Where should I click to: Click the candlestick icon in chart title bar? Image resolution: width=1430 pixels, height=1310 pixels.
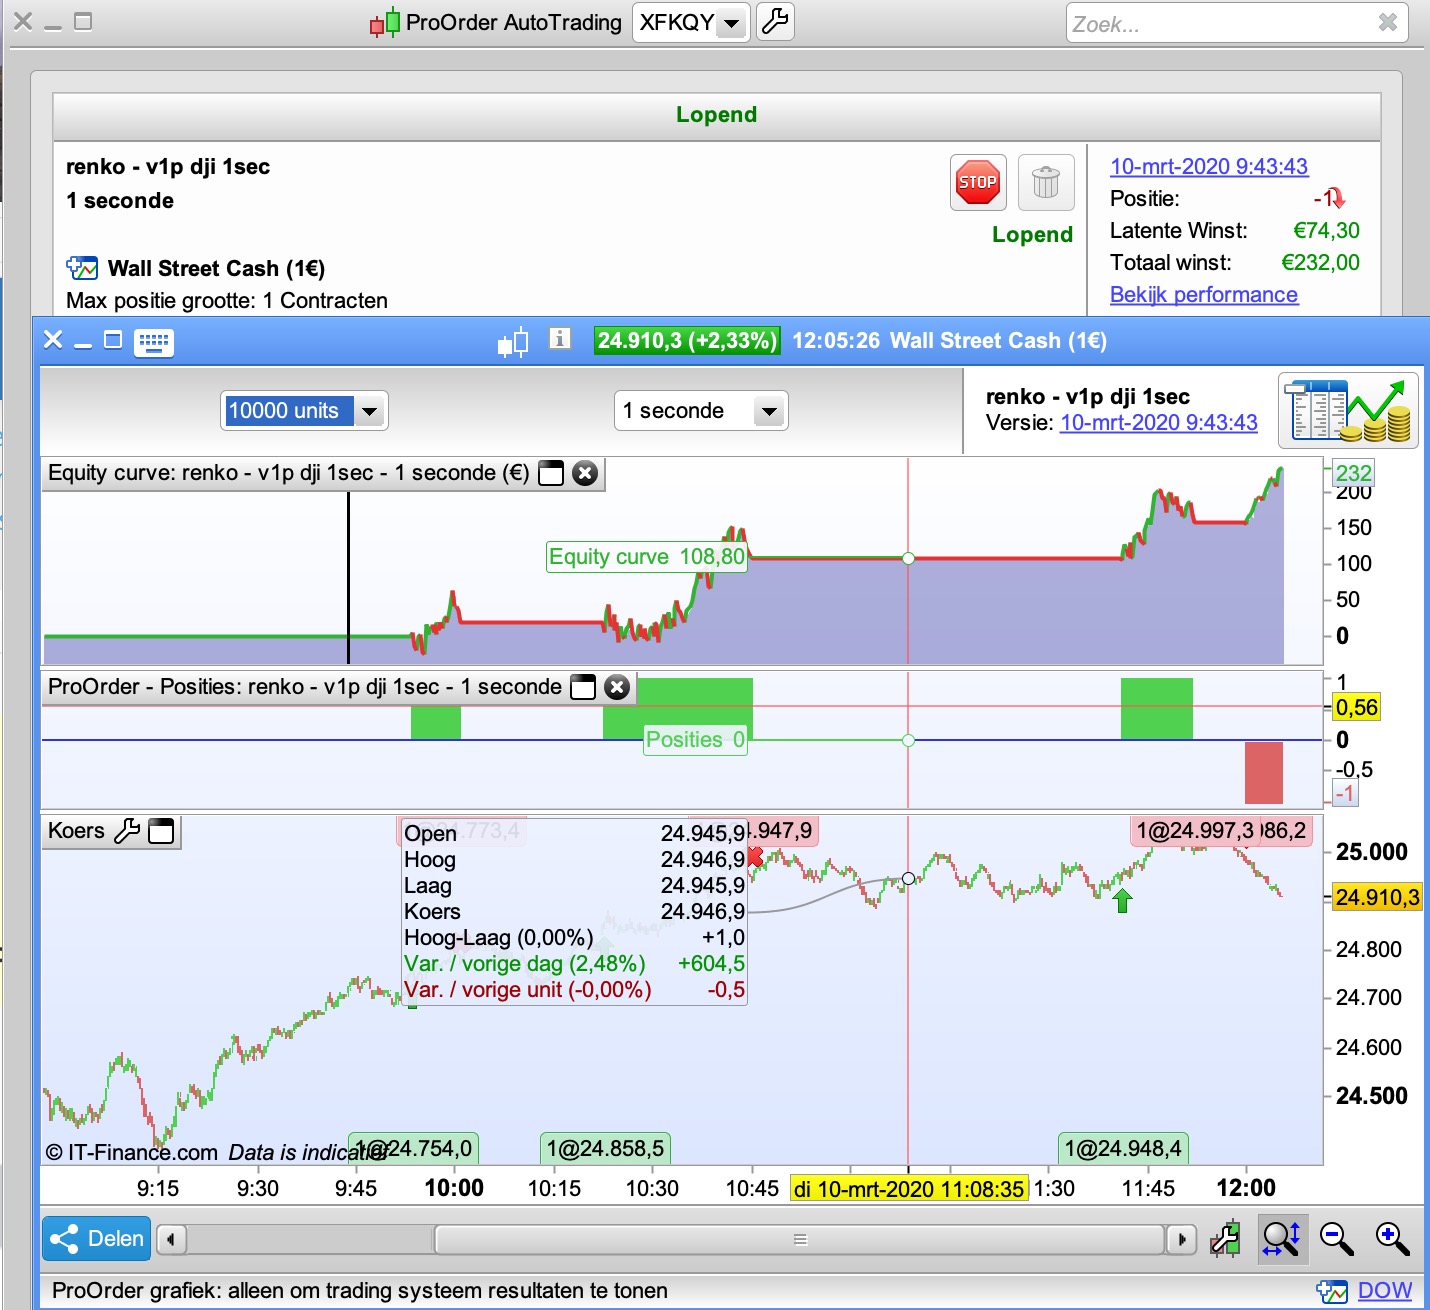(x=513, y=342)
